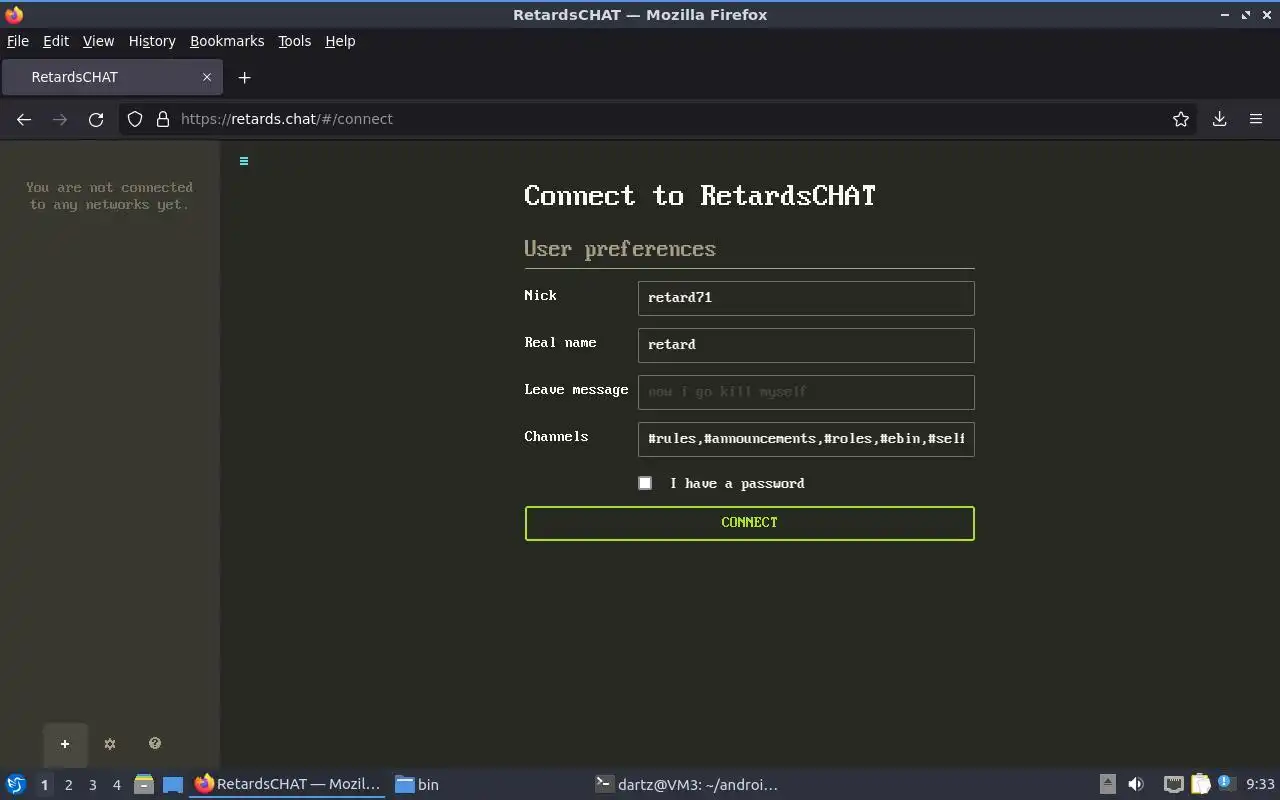The width and height of the screenshot is (1280, 800).
Task: Select the RetardsCHAT browser tab
Action: pos(112,77)
